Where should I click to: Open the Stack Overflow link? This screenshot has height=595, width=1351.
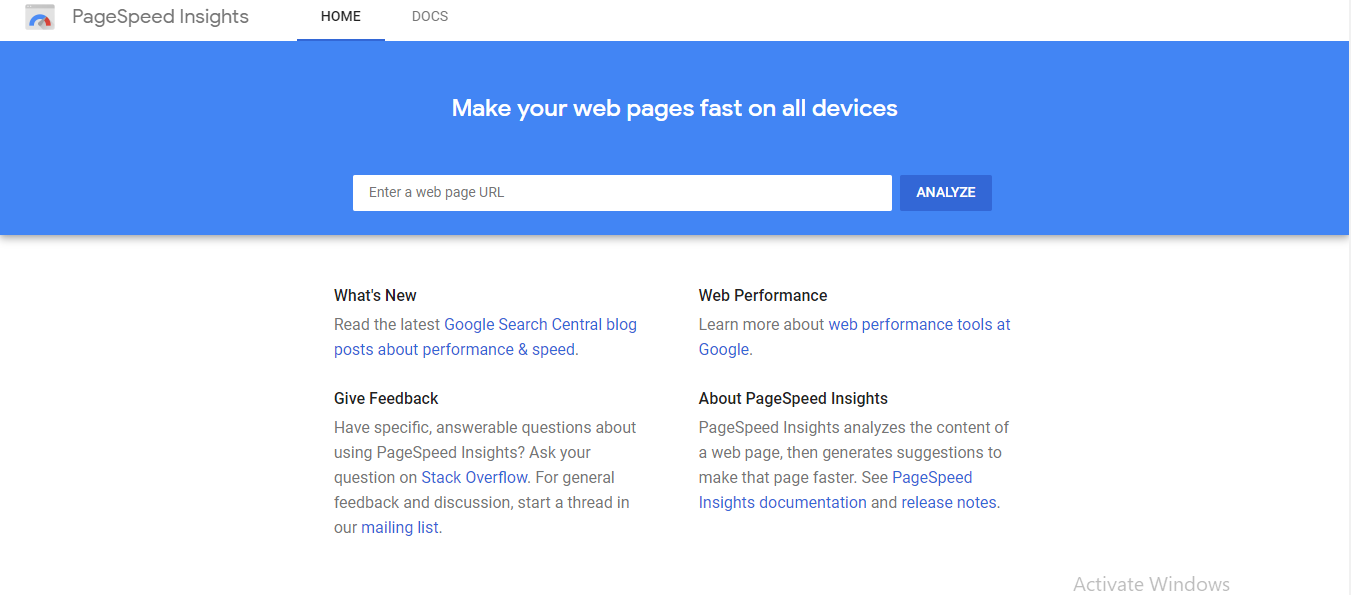click(474, 477)
